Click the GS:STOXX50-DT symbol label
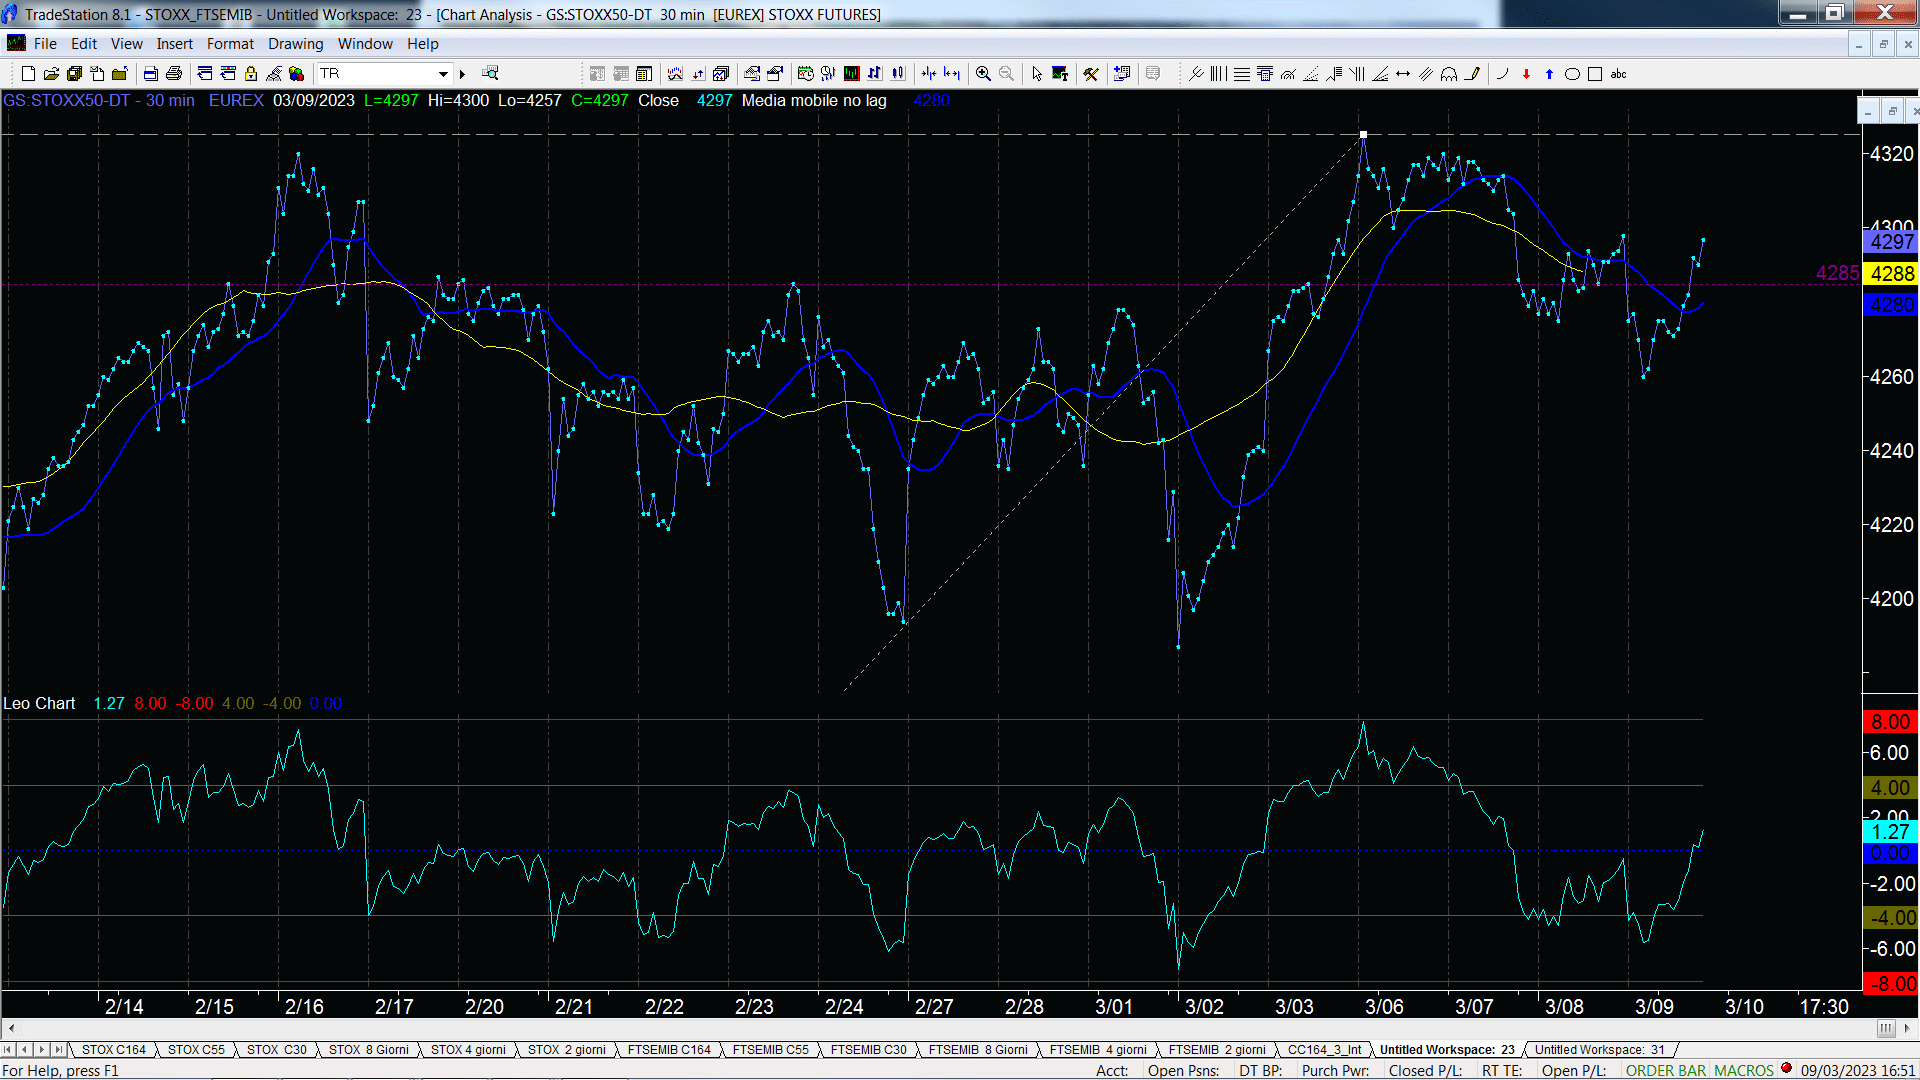The image size is (1920, 1080). 66,101
